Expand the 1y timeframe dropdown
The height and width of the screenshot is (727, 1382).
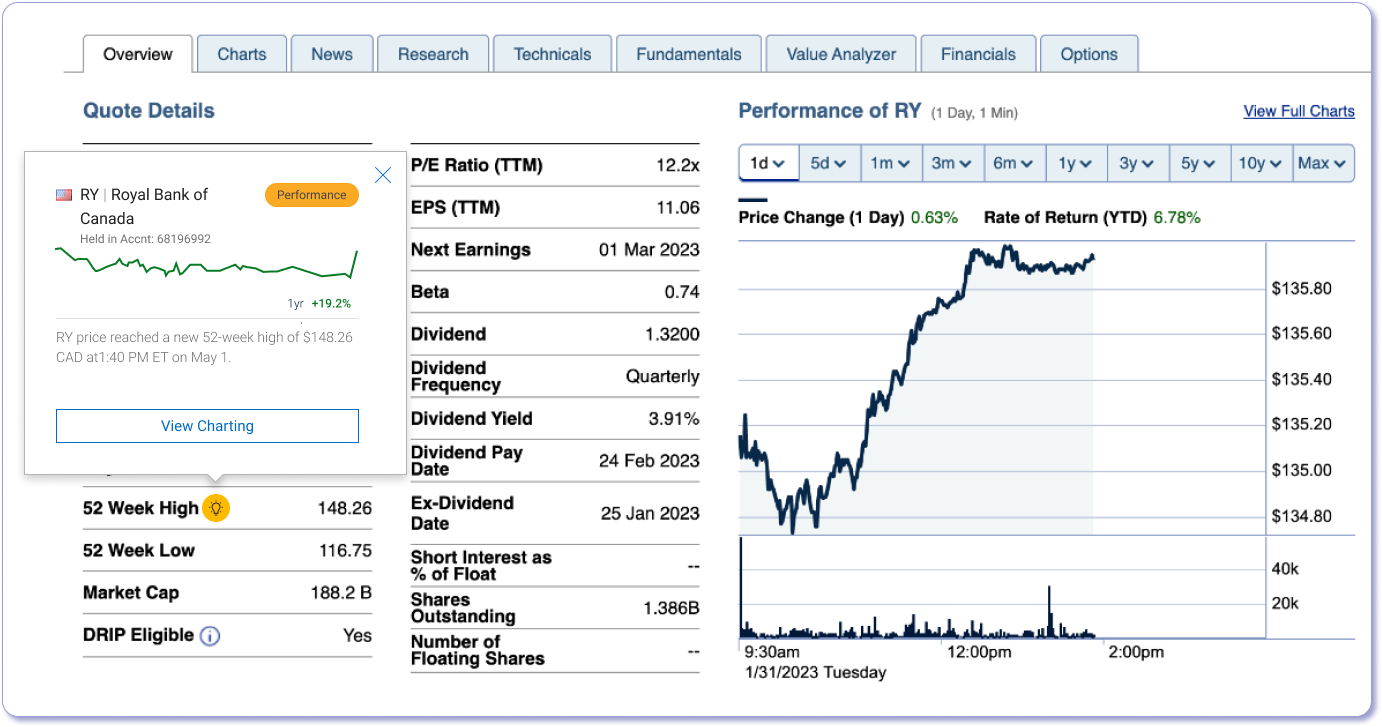tap(1077, 163)
